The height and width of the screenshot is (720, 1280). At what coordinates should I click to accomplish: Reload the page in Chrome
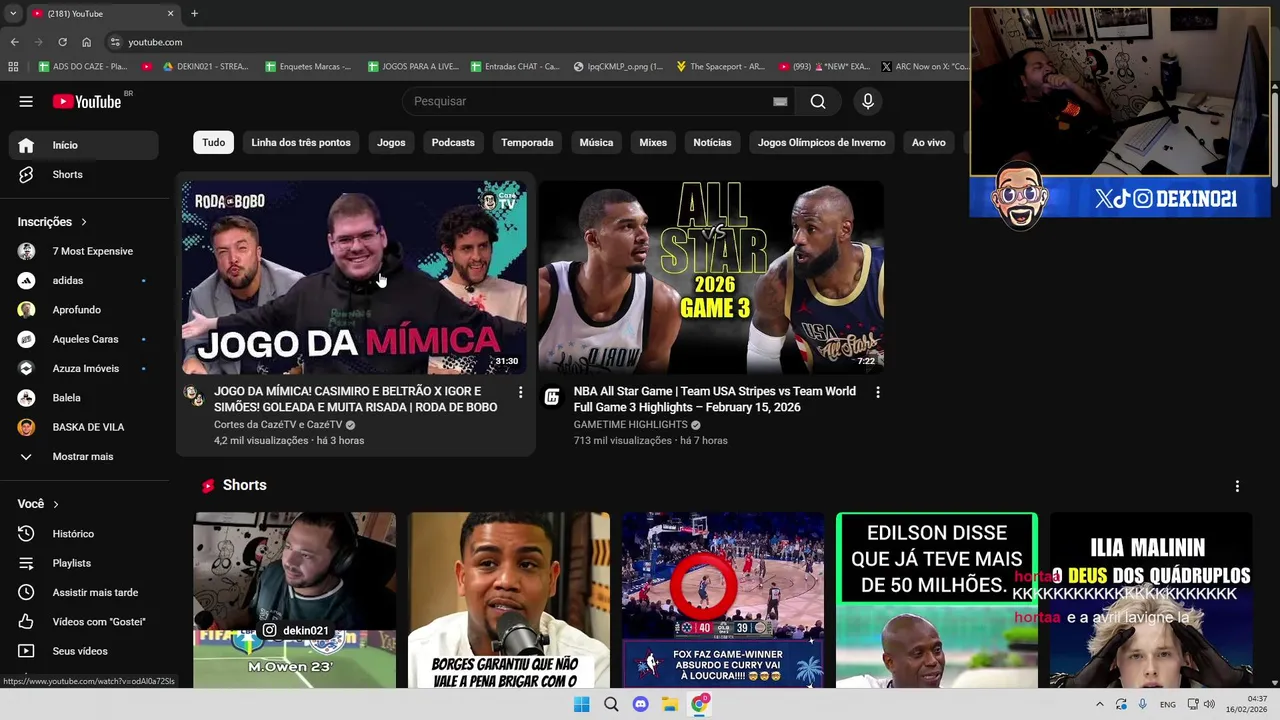(x=62, y=42)
